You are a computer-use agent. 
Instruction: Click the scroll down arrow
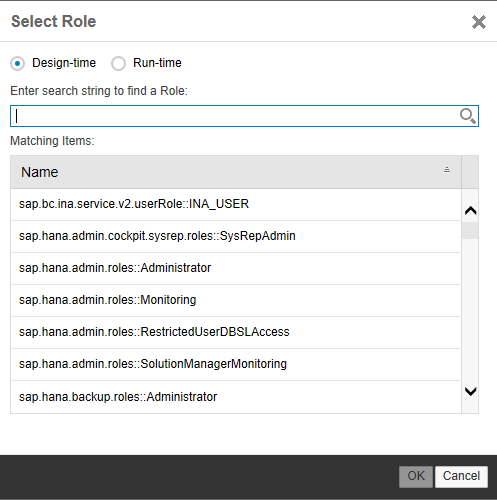pos(470,391)
